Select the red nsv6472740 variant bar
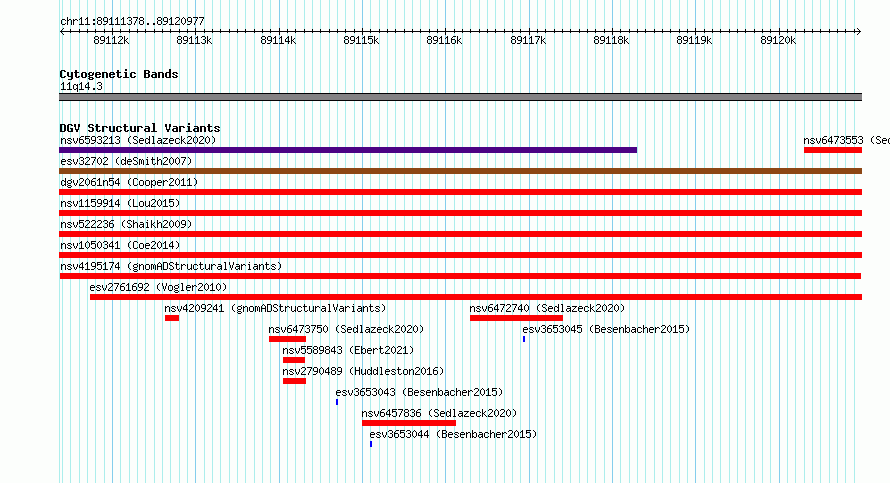Image resolution: width=890 pixels, height=483 pixels. coord(516,318)
